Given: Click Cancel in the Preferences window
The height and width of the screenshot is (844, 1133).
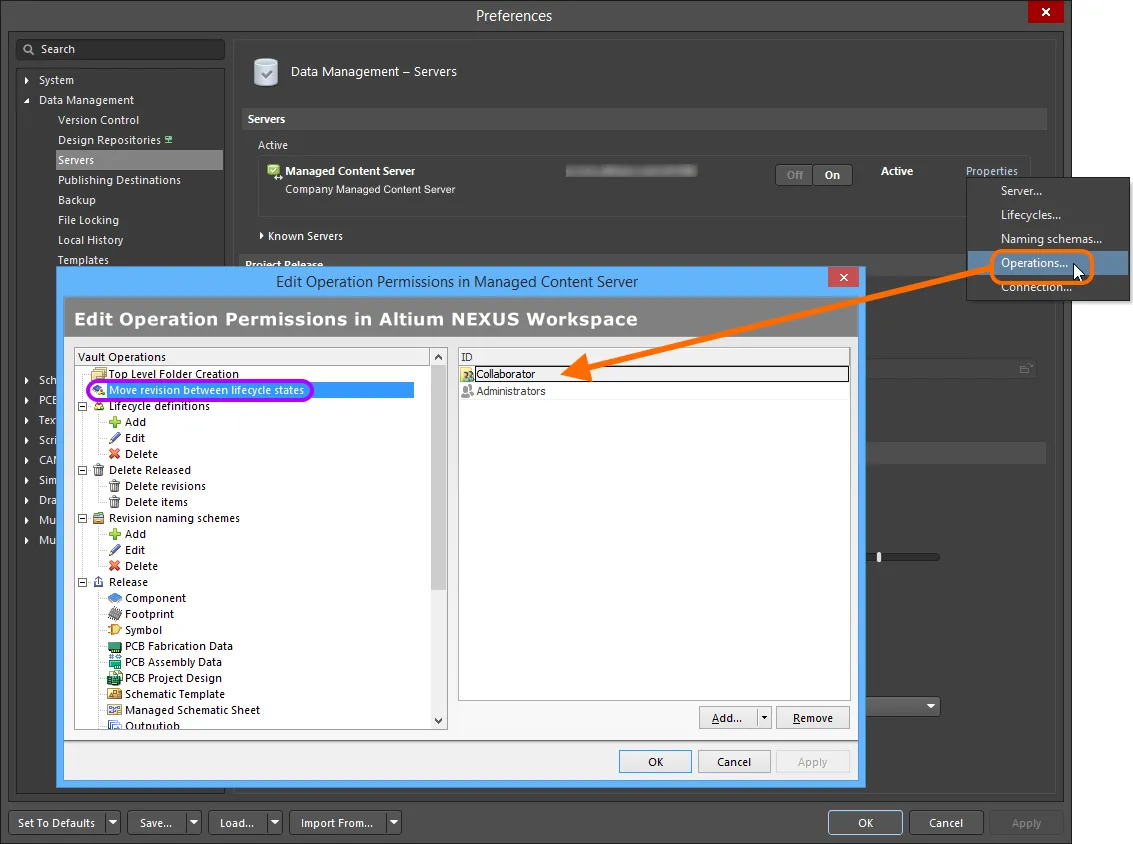Looking at the screenshot, I should (x=946, y=822).
